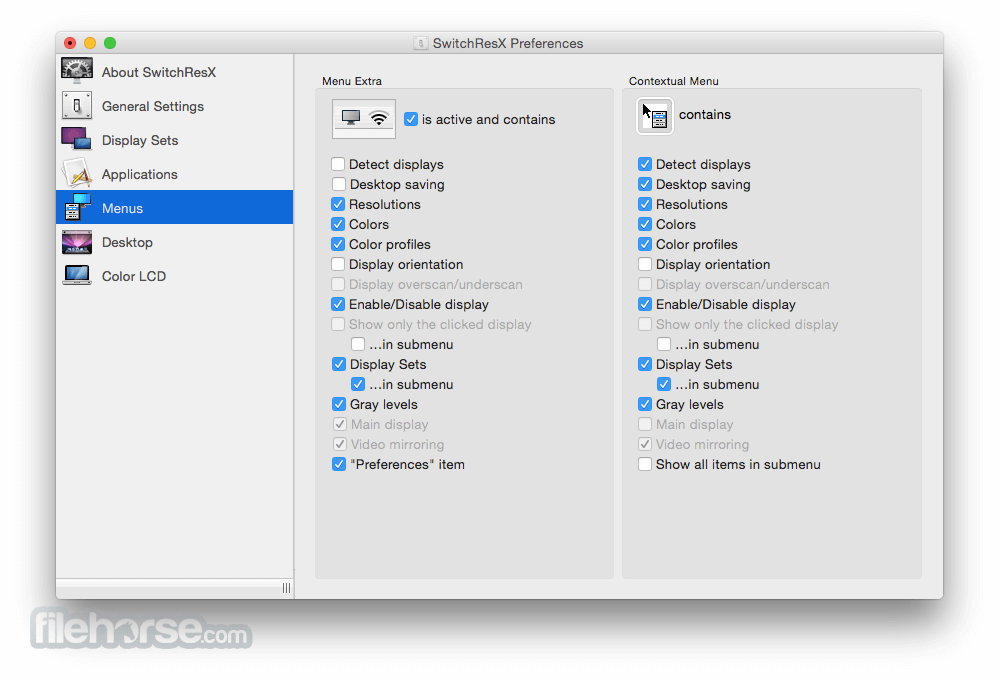
Task: Uncheck Display Sets submenu option in Menu Extra
Action: (358, 384)
